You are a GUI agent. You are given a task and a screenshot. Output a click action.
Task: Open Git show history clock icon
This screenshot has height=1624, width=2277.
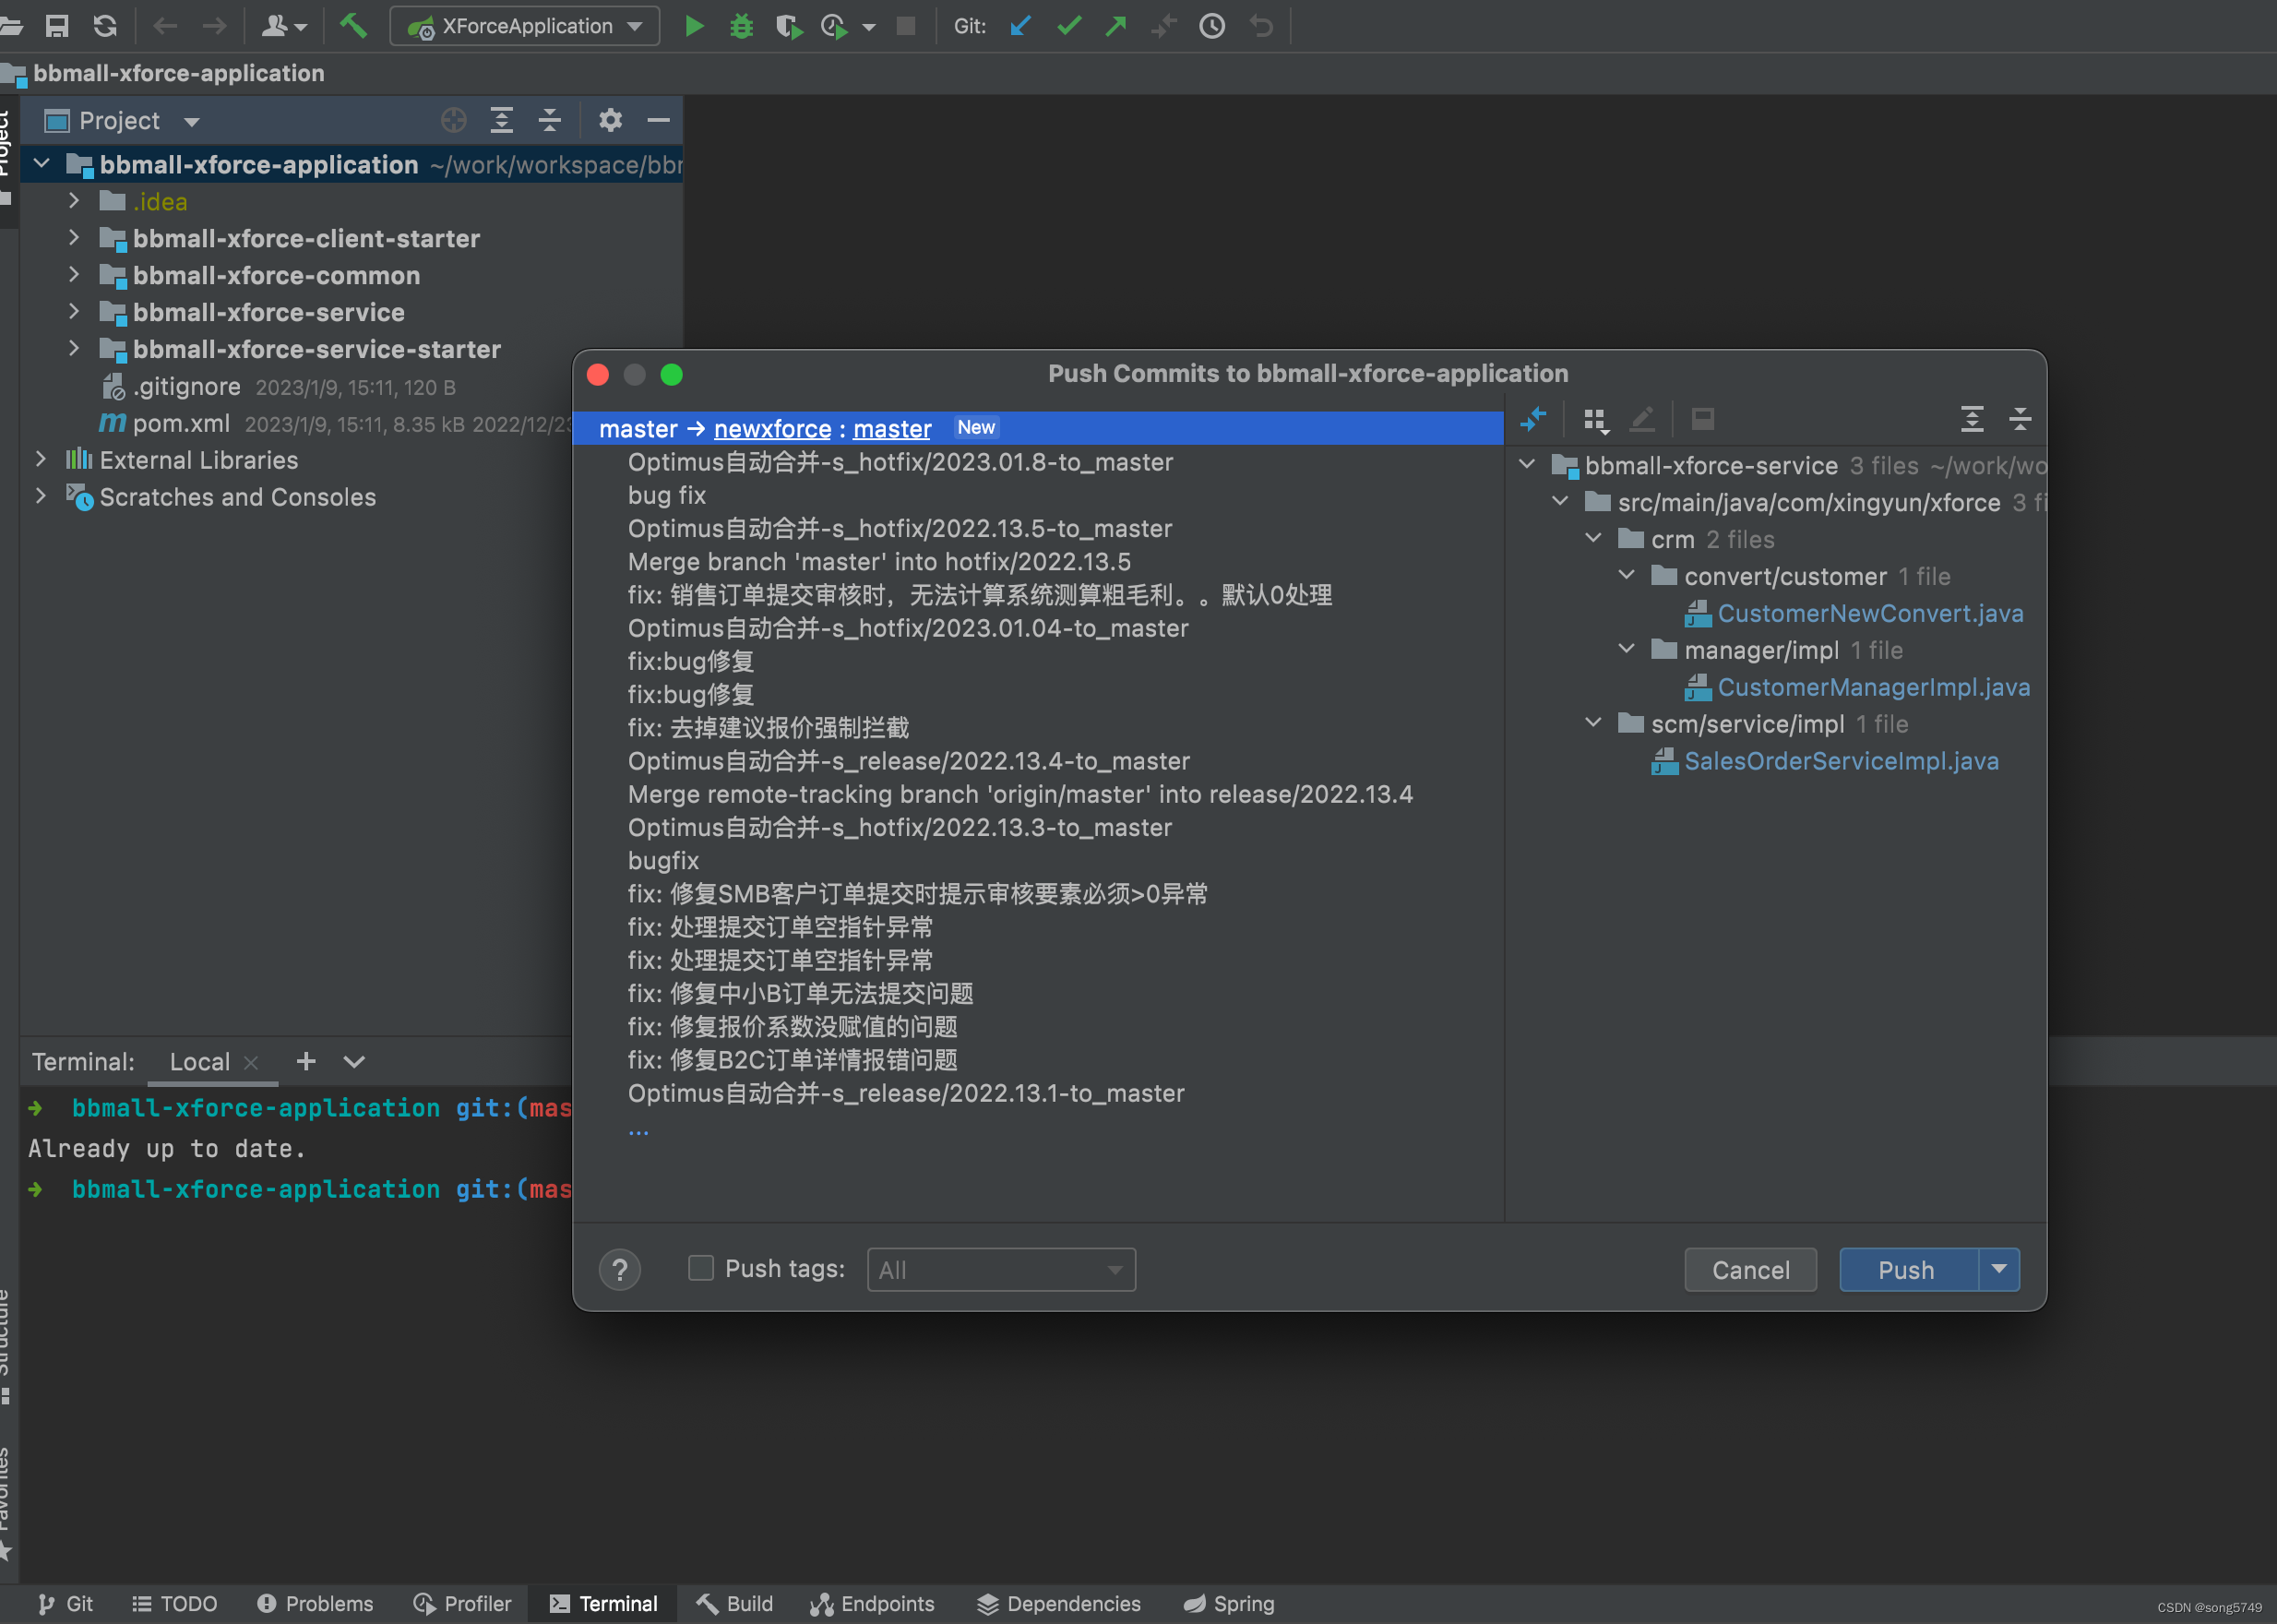tap(1212, 26)
